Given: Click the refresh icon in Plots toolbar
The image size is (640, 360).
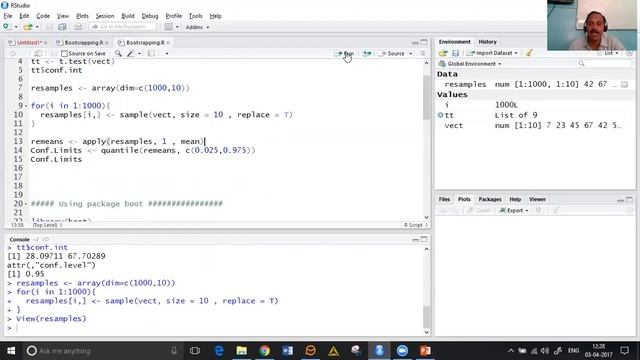Looking at the screenshot, I should (x=539, y=210).
